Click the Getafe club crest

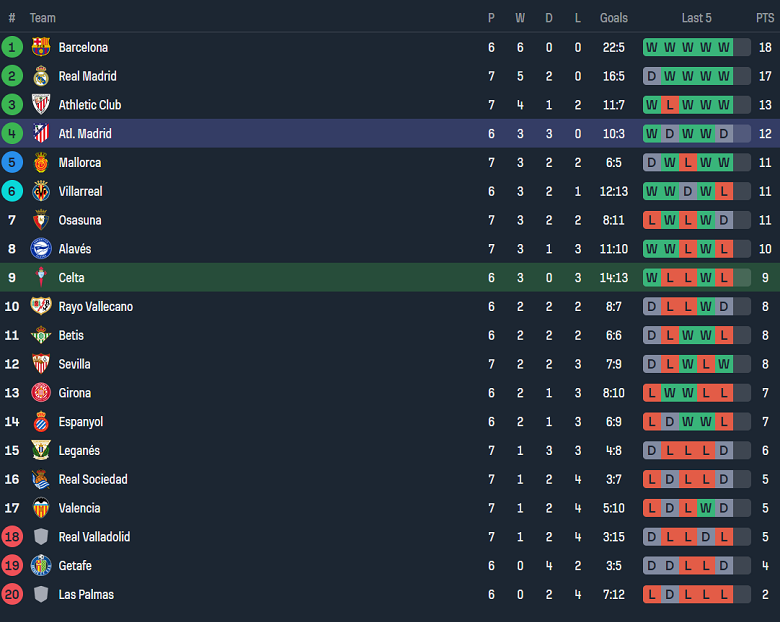(41, 566)
